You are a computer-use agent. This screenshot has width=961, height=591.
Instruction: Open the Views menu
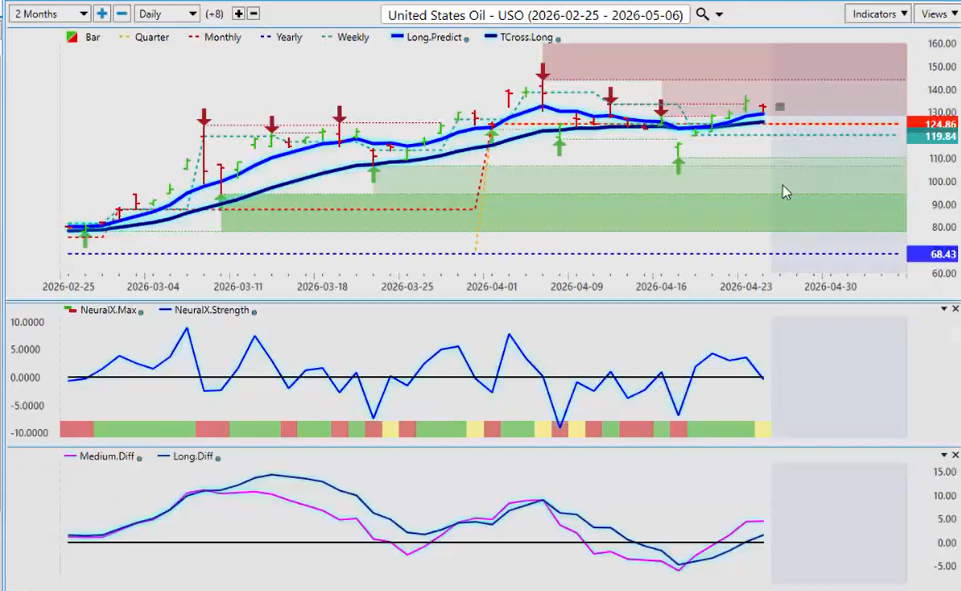(x=937, y=14)
